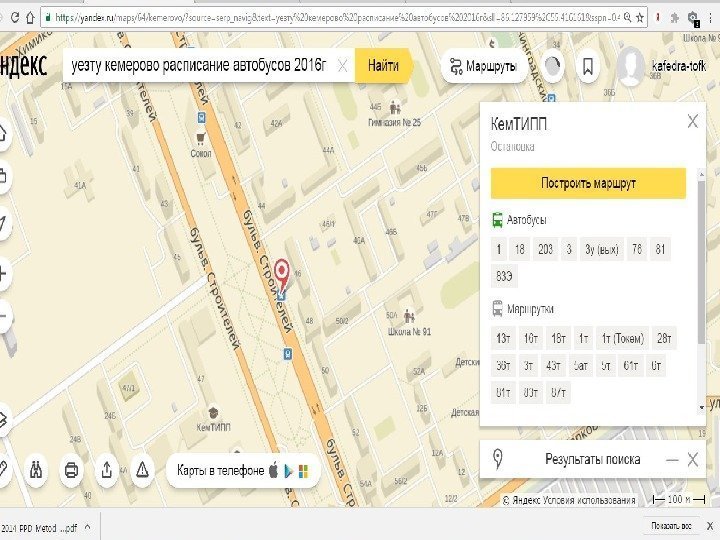Close the downloads bar
Screen dimensions: 720x540
(x=710, y=526)
